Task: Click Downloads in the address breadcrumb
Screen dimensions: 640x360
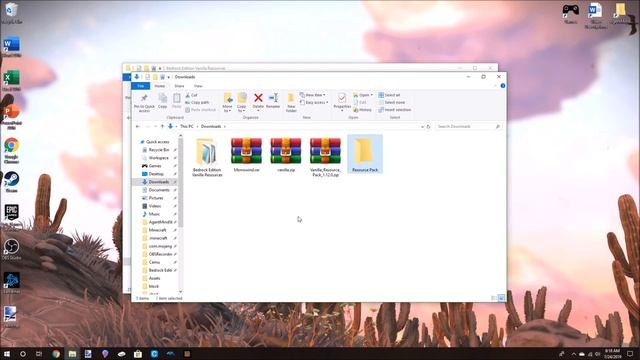Action: 211,127
